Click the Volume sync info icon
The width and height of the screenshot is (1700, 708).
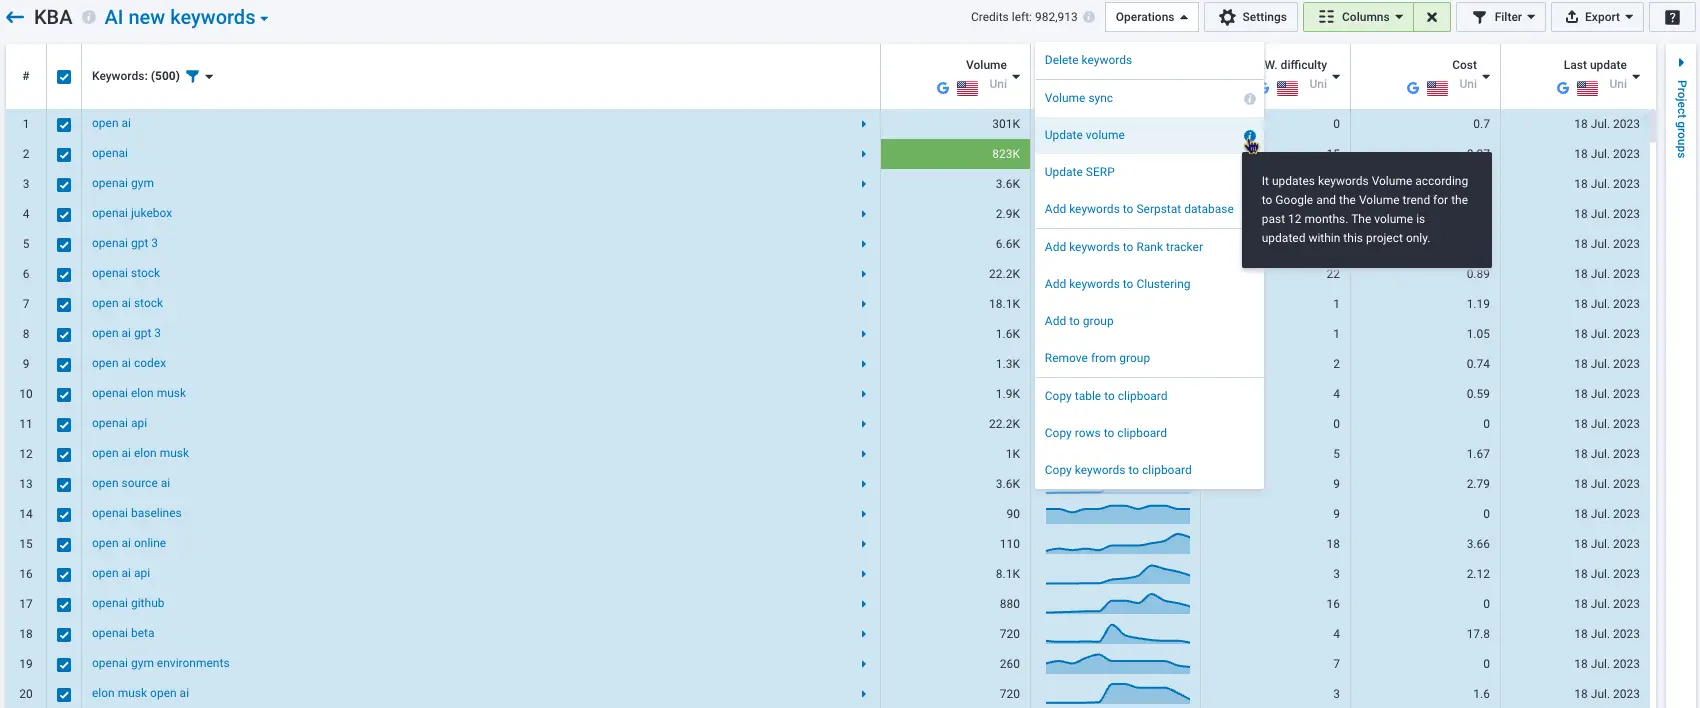1249,99
